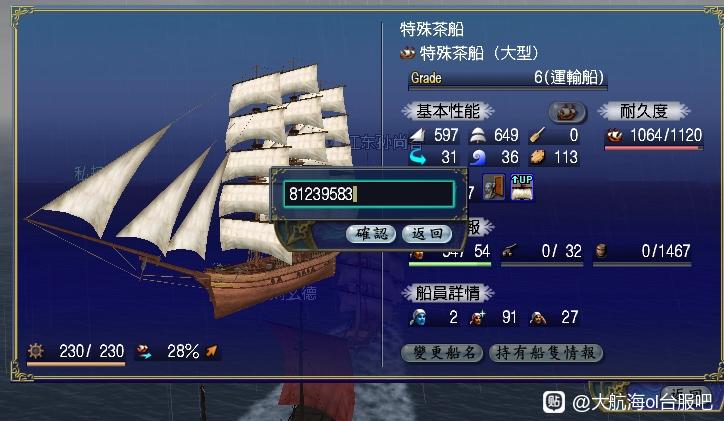Click the sail UP skill icon
The width and height of the screenshot is (724, 421).
pos(522,187)
